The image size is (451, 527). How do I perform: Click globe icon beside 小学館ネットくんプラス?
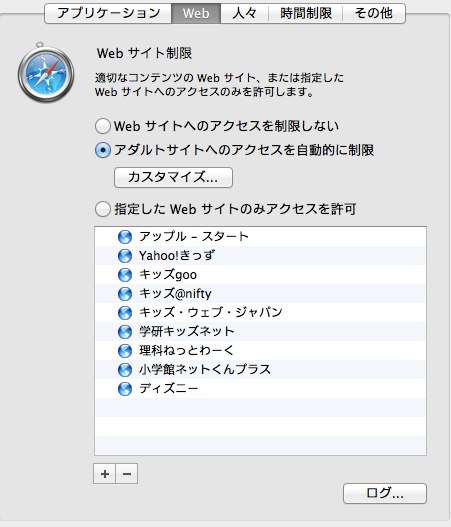coord(125,370)
